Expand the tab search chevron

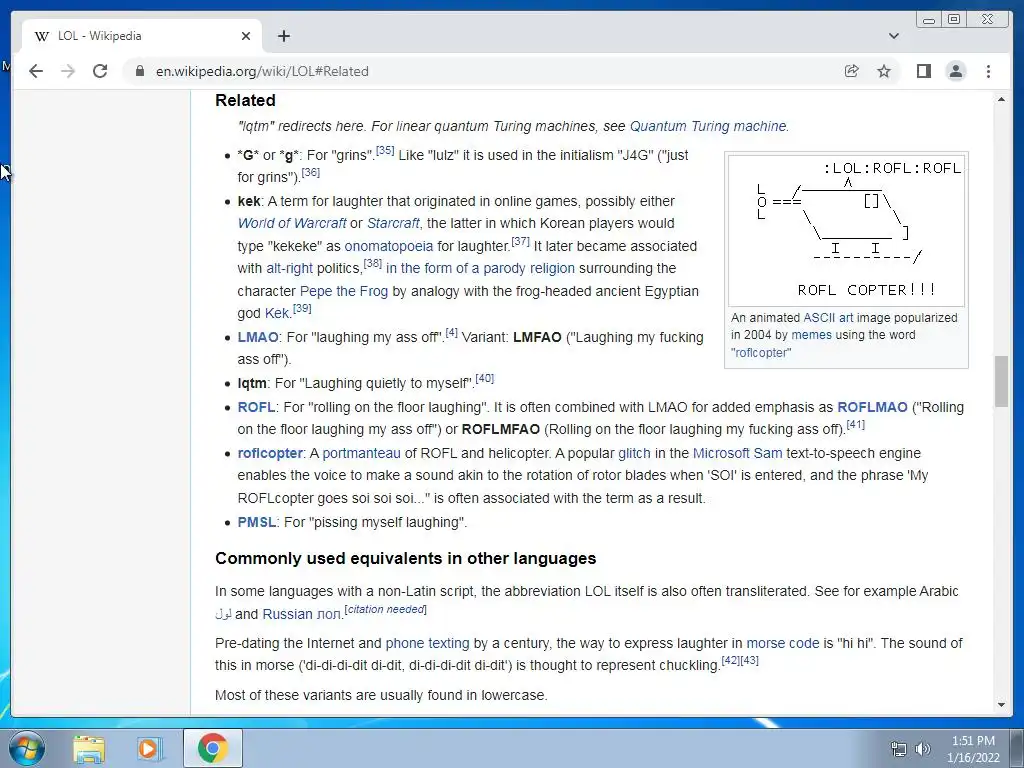893,36
